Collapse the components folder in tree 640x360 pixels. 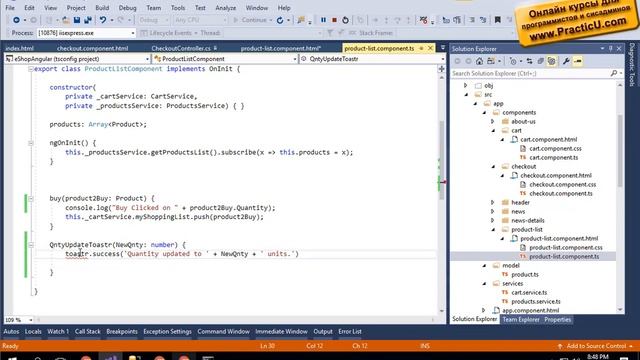[484, 113]
